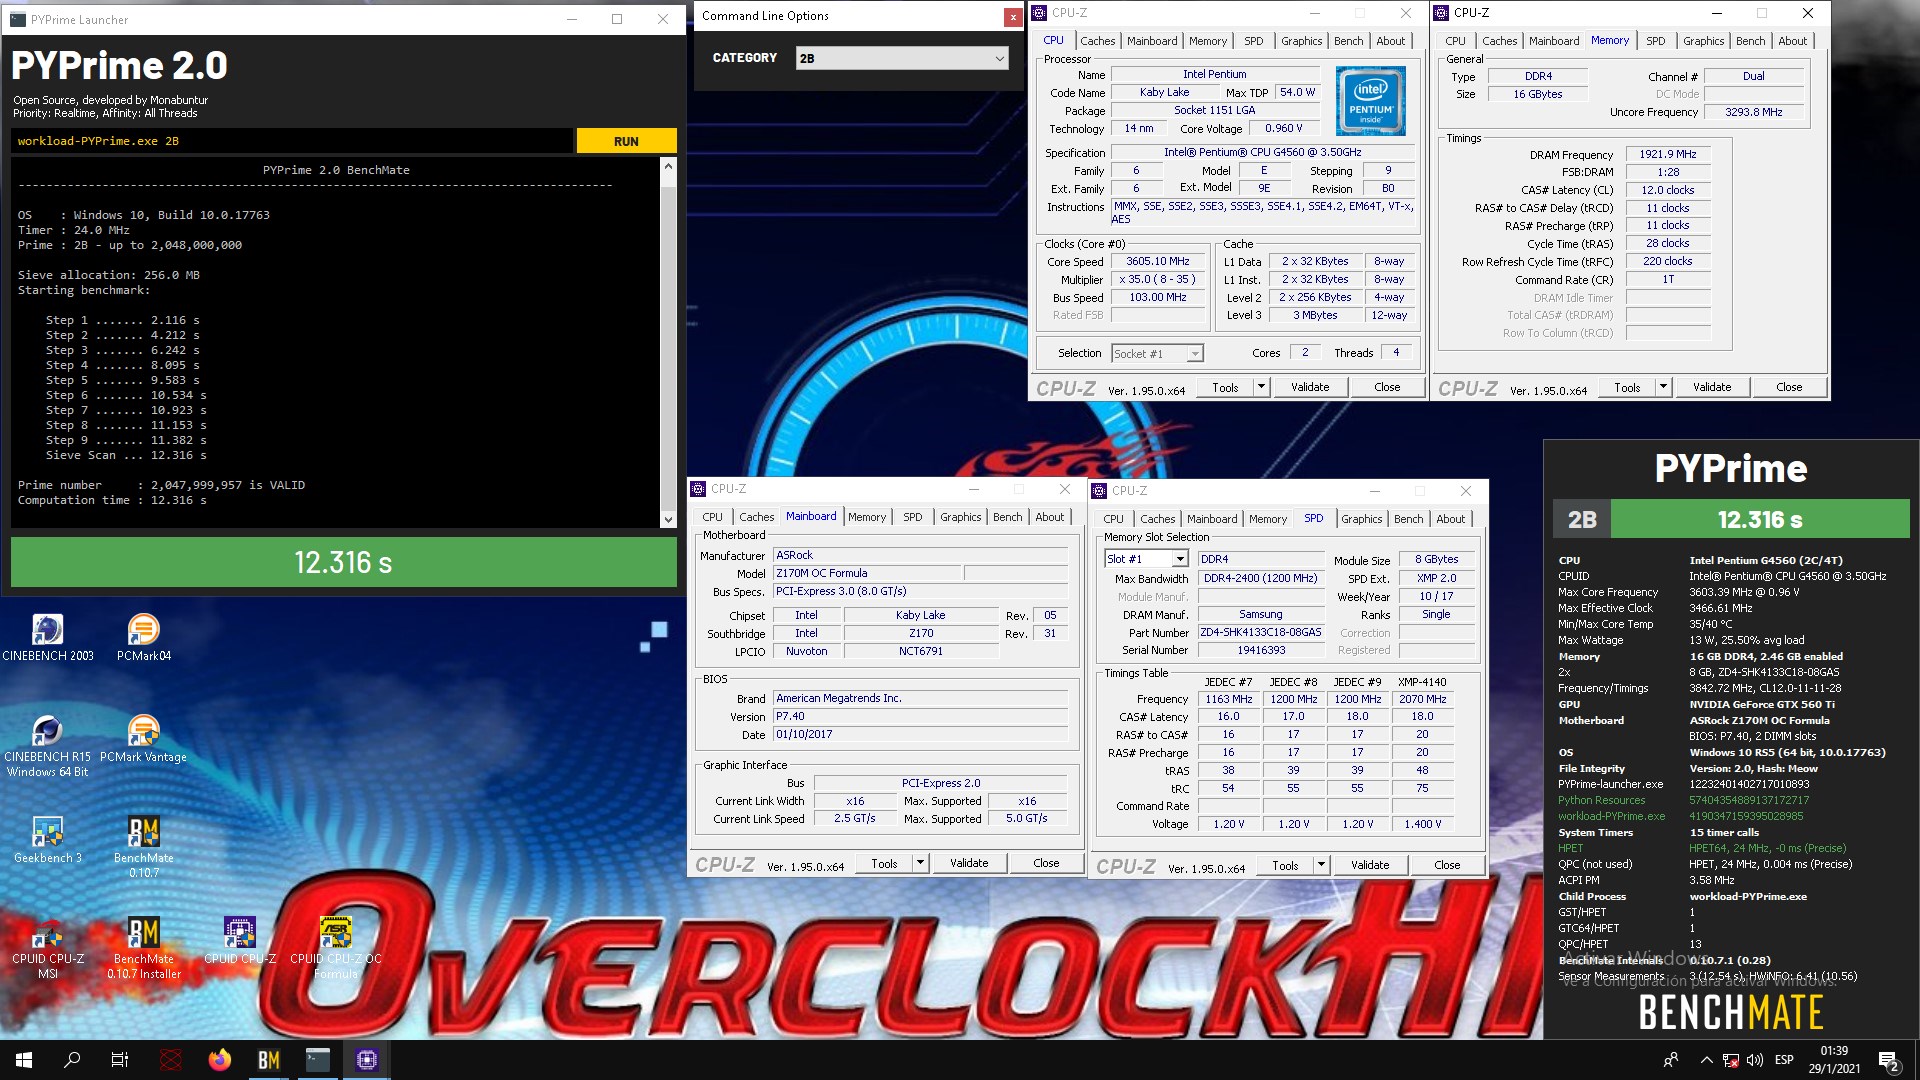The width and height of the screenshot is (1920, 1080).
Task: Click Validate in SPD window
Action: pos(1369,865)
